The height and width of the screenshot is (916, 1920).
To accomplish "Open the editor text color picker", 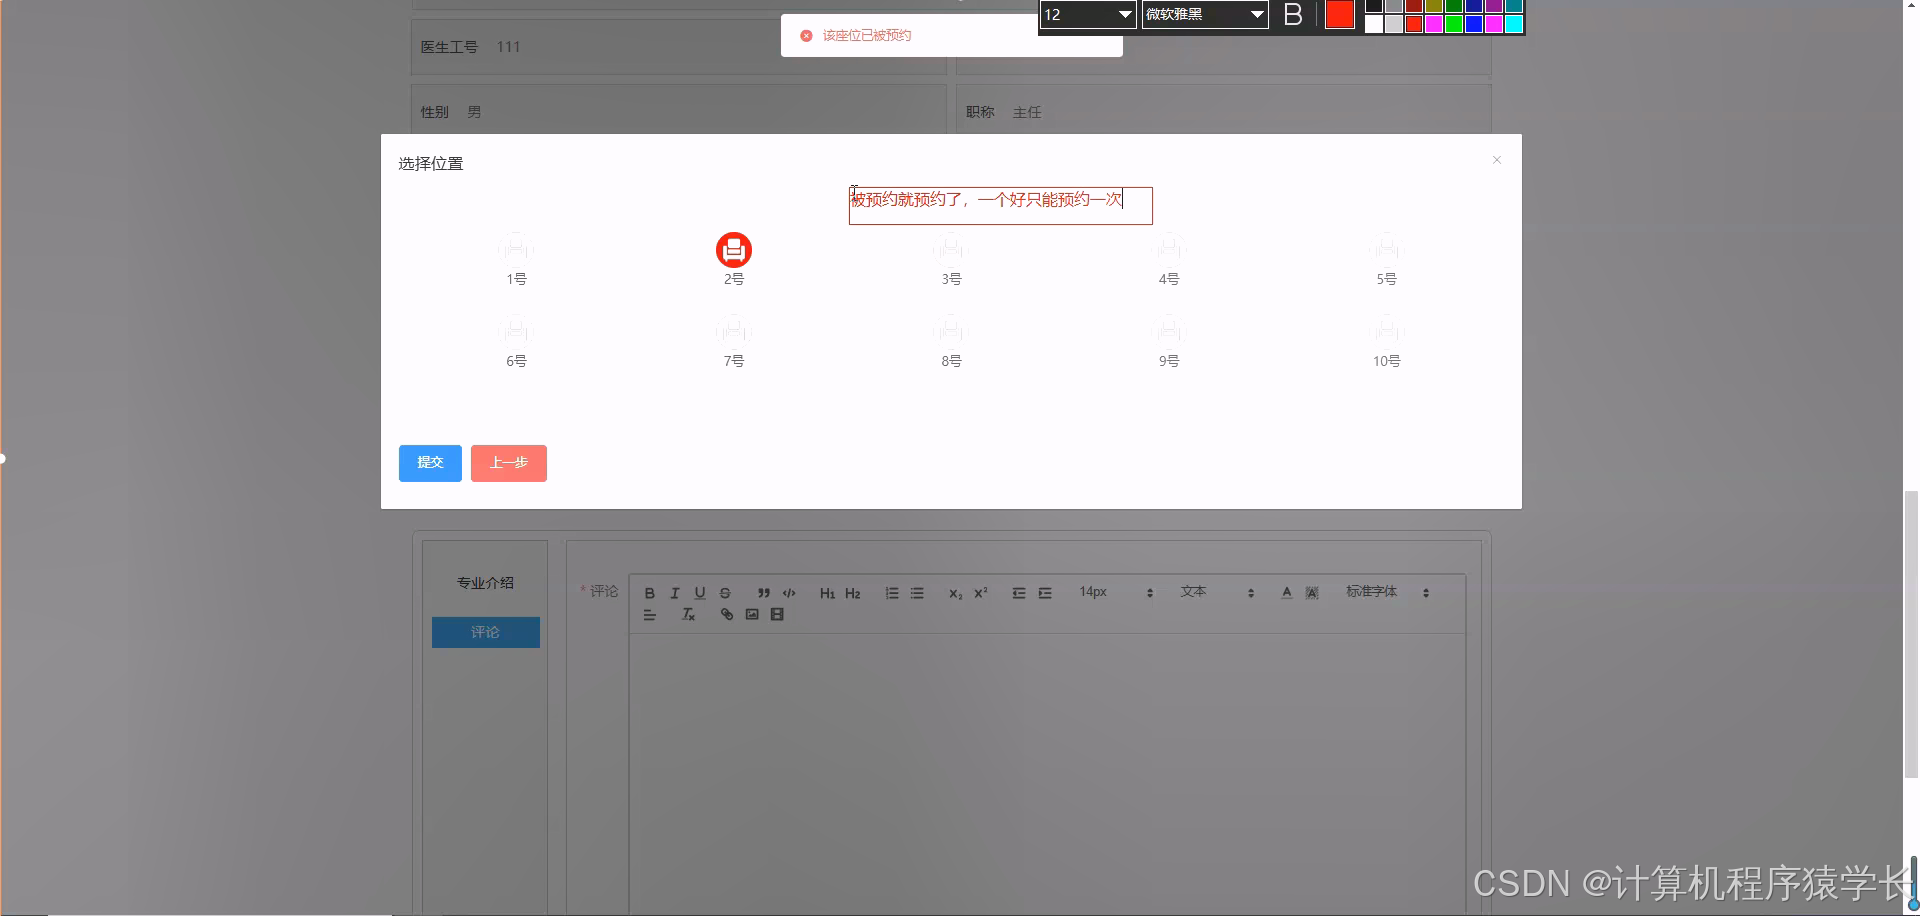I will 1286,593.
